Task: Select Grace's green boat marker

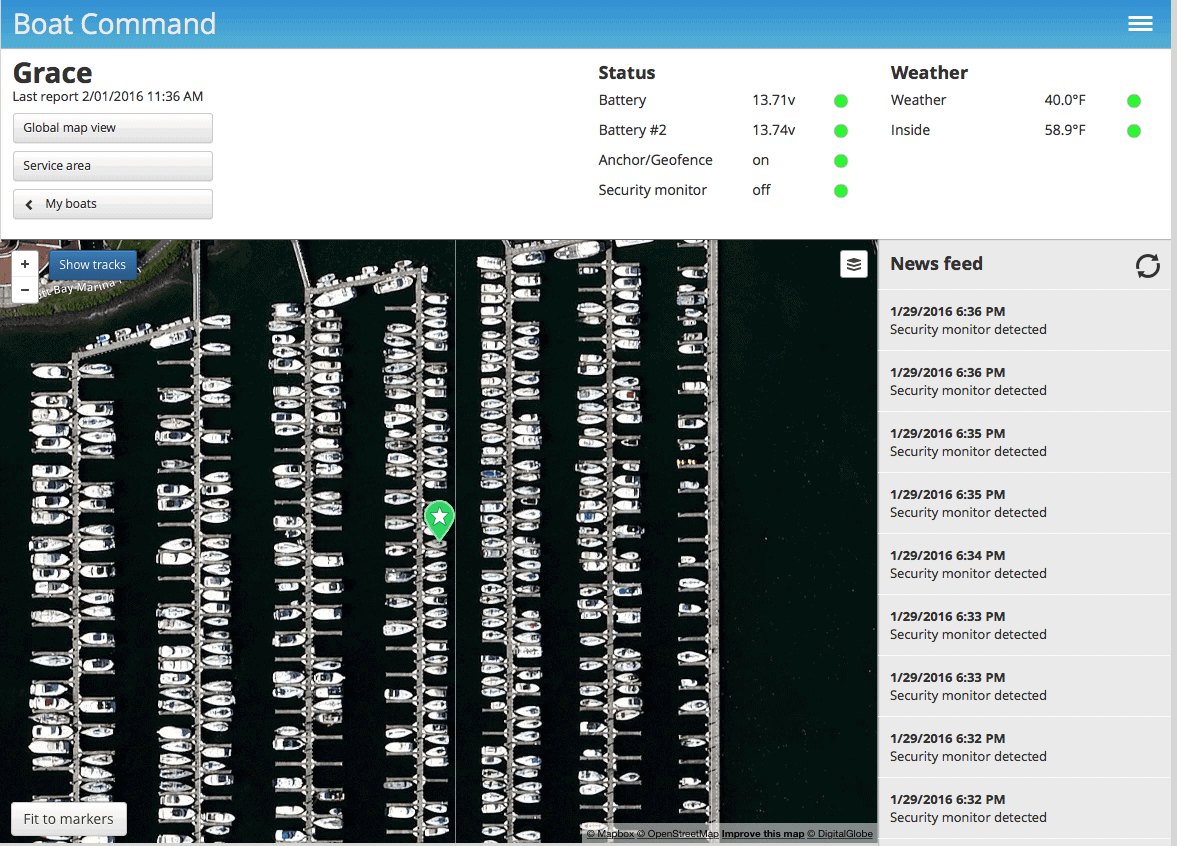Action: 438,518
